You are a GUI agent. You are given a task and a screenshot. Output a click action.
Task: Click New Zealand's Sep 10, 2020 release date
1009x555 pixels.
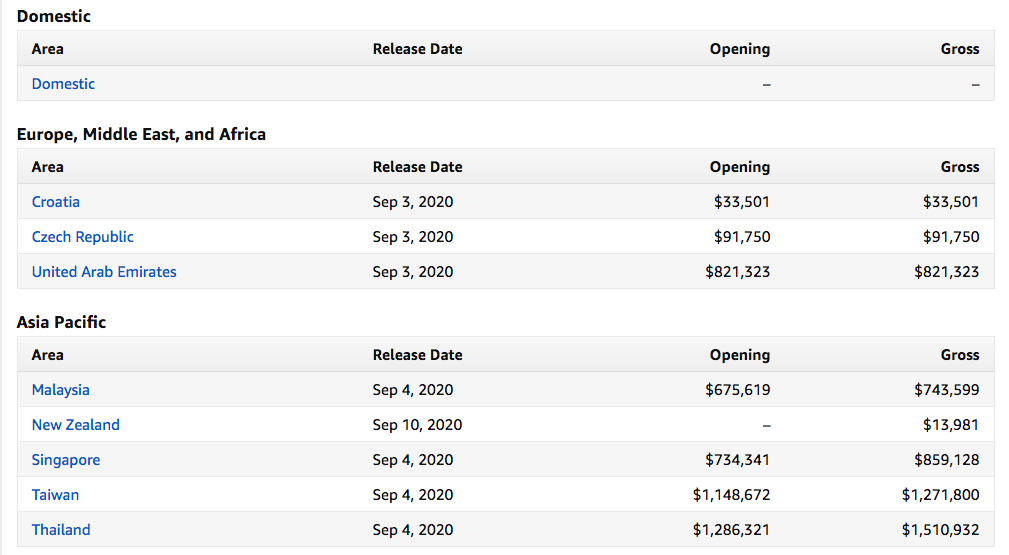click(x=417, y=425)
